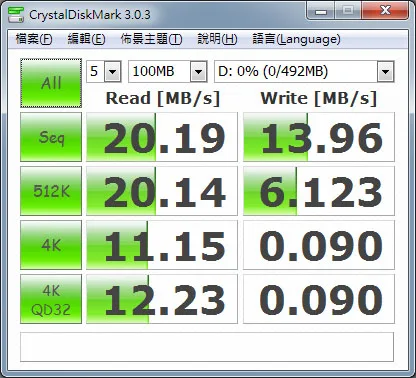Start the 4K QD32 test
The height and width of the screenshot is (378, 416).
click(x=51, y=299)
